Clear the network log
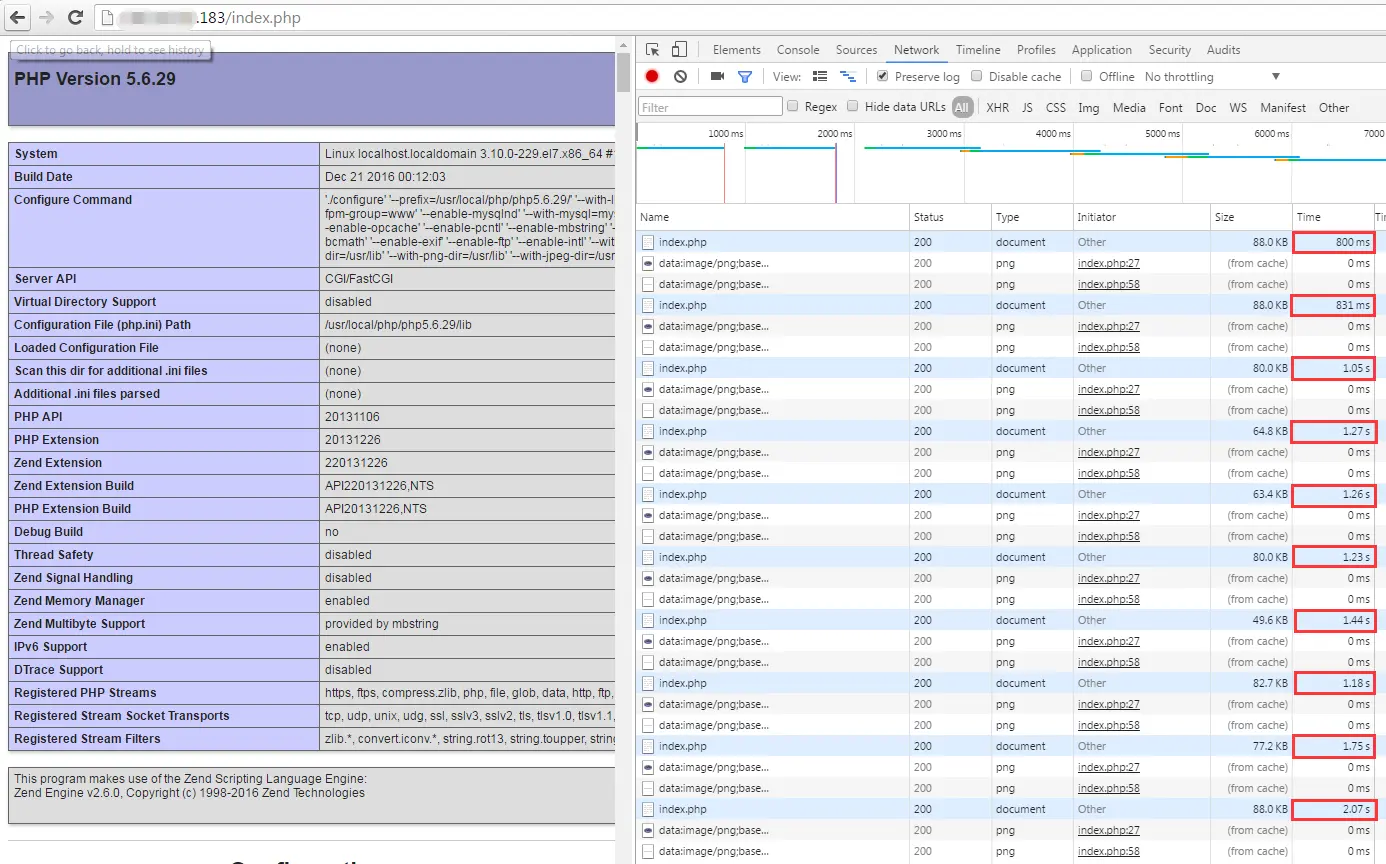 [x=681, y=76]
